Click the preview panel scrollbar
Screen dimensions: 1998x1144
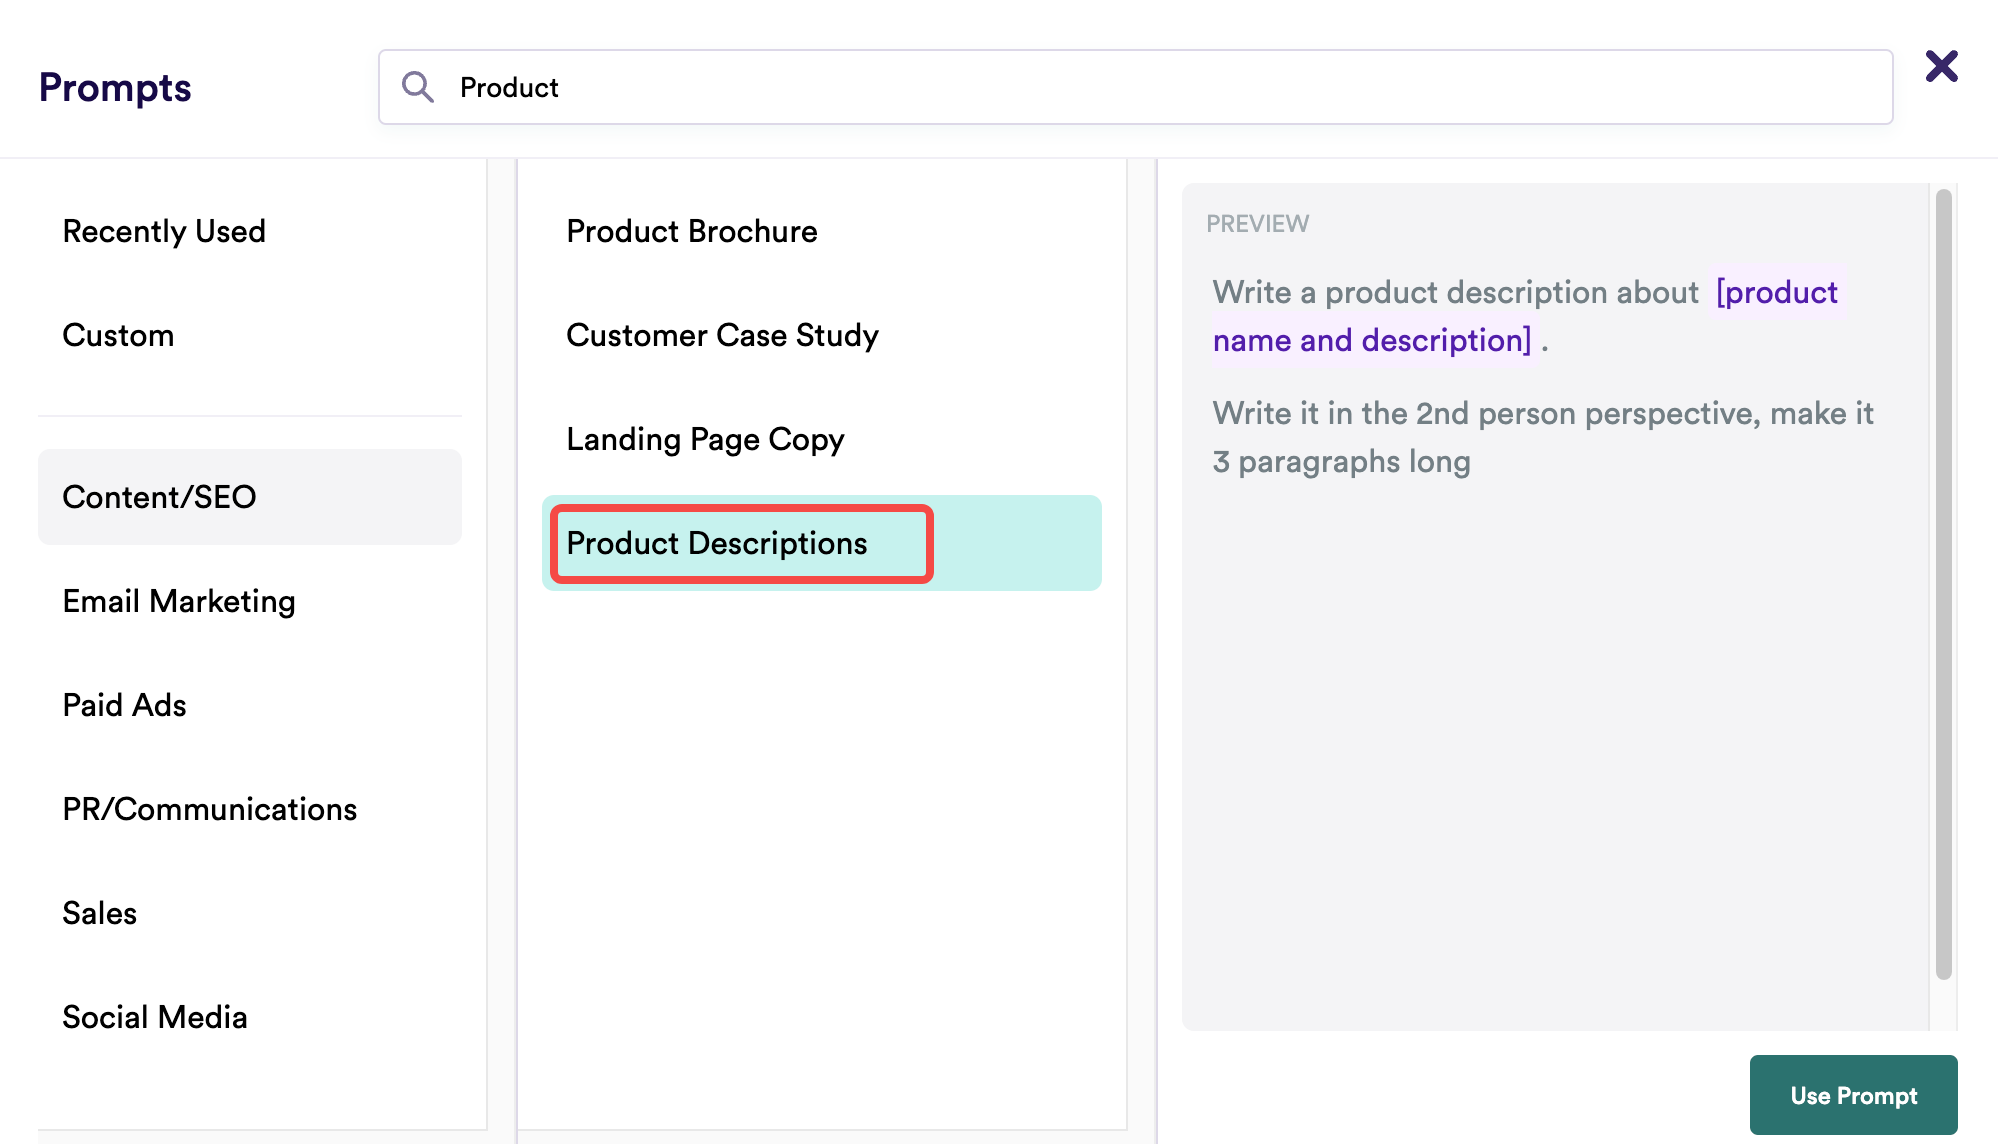[x=1943, y=585]
